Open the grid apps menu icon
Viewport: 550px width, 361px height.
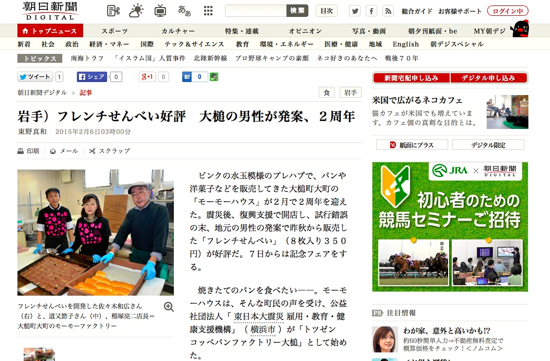[x=208, y=11]
